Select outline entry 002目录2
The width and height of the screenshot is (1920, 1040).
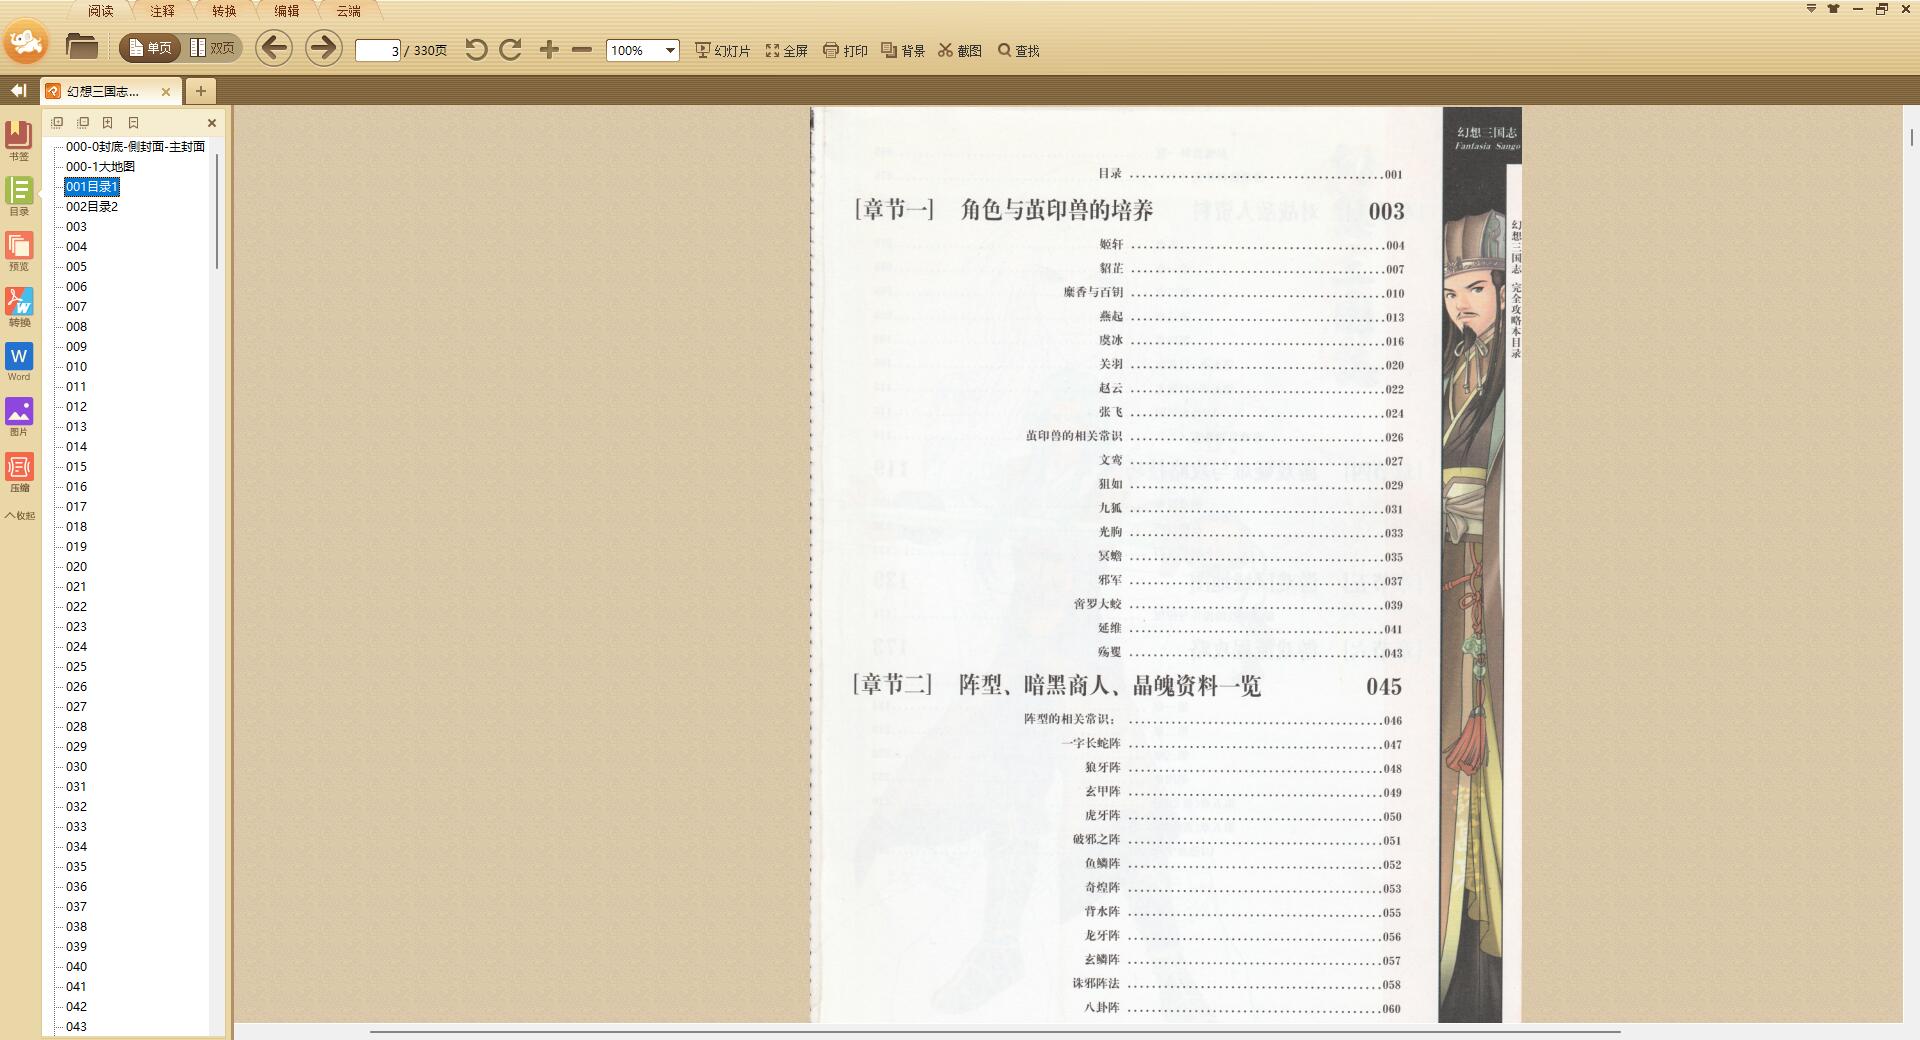pyautogui.click(x=92, y=206)
